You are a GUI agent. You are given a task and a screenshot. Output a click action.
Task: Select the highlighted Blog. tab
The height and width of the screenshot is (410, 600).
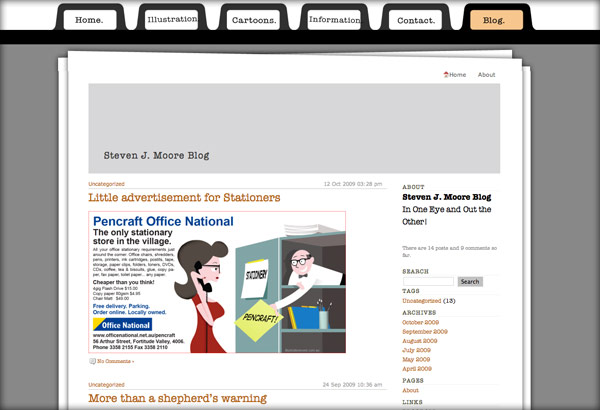tap(496, 20)
